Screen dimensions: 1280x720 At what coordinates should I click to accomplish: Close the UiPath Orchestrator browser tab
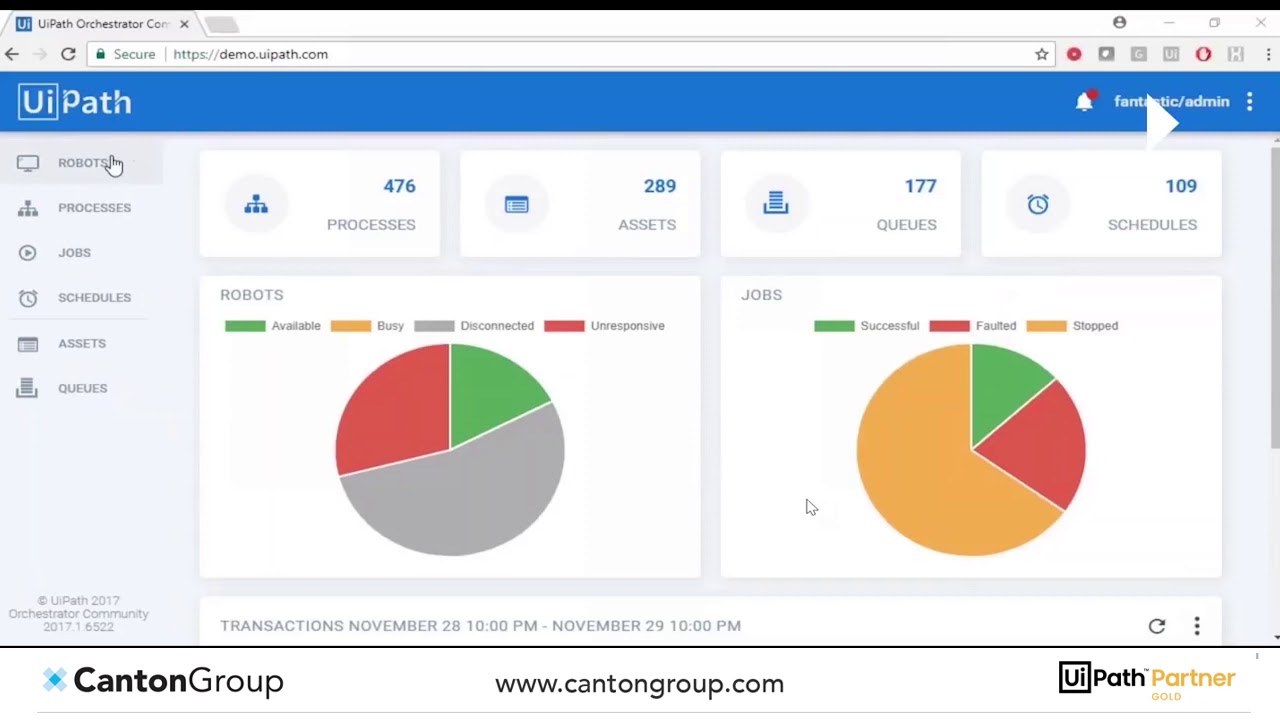[x=184, y=23]
